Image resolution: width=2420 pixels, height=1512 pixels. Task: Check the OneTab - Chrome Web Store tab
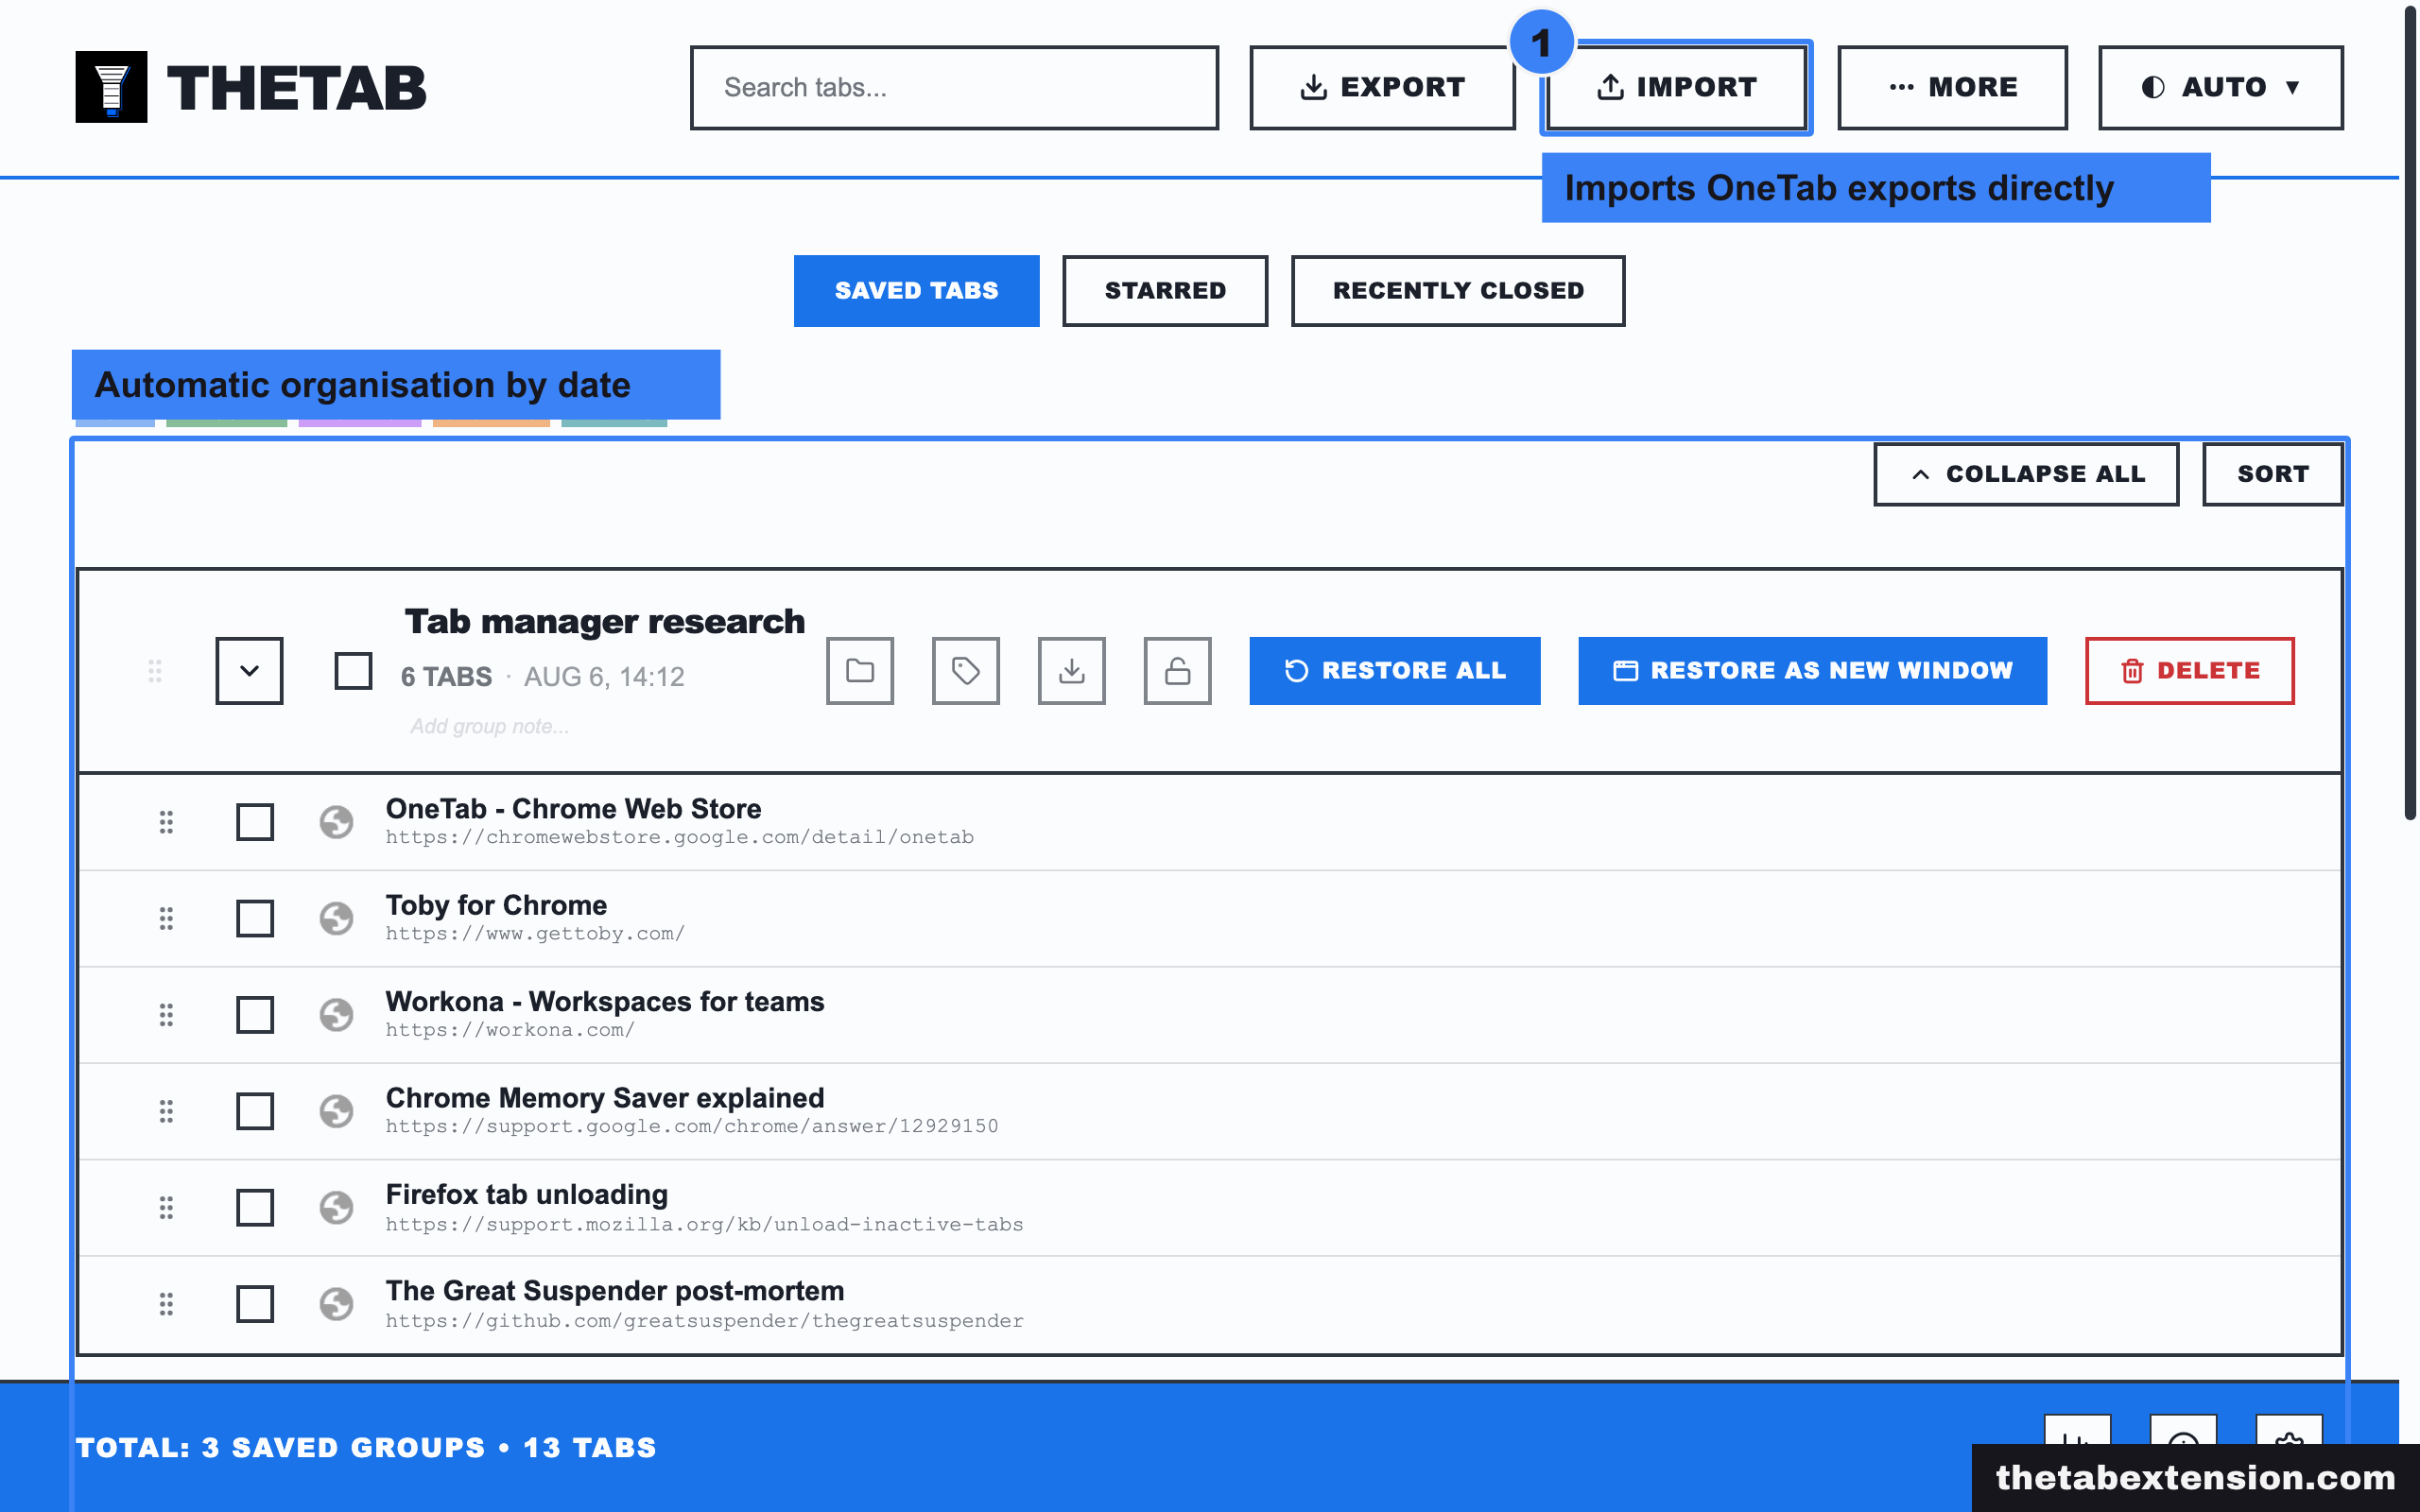[x=255, y=822]
